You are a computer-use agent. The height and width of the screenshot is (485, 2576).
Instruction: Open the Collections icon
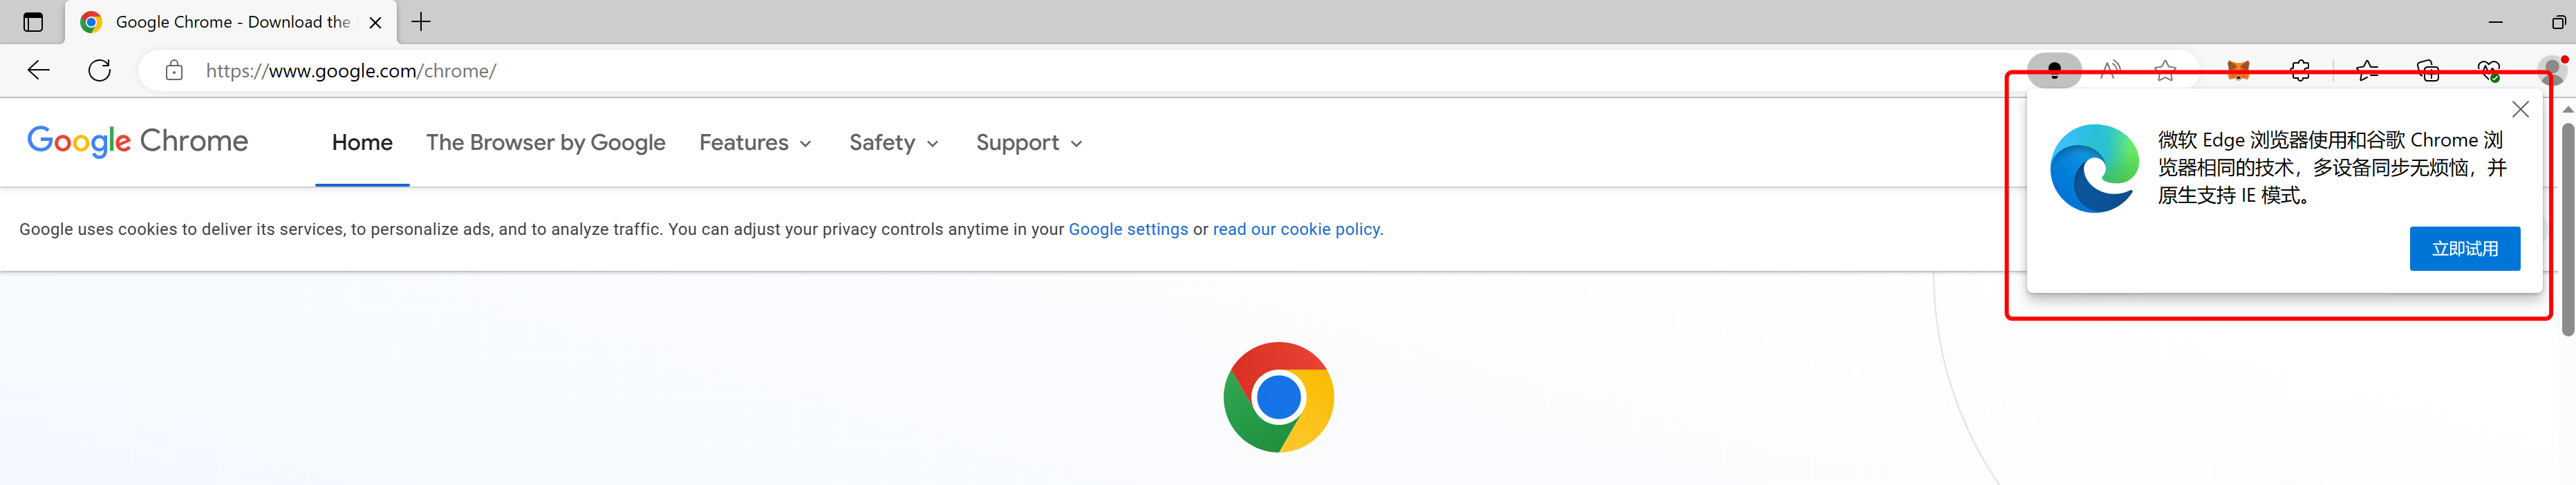coord(2428,70)
